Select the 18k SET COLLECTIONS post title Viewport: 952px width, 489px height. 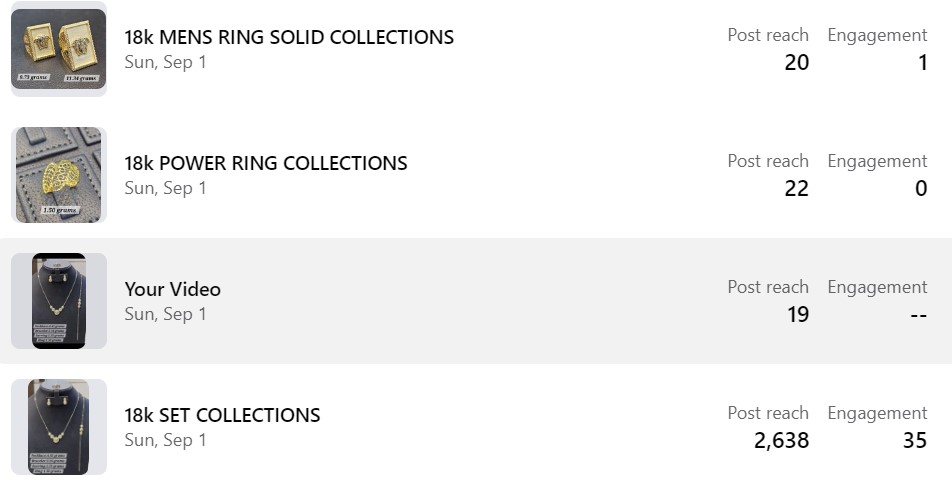tap(222, 415)
